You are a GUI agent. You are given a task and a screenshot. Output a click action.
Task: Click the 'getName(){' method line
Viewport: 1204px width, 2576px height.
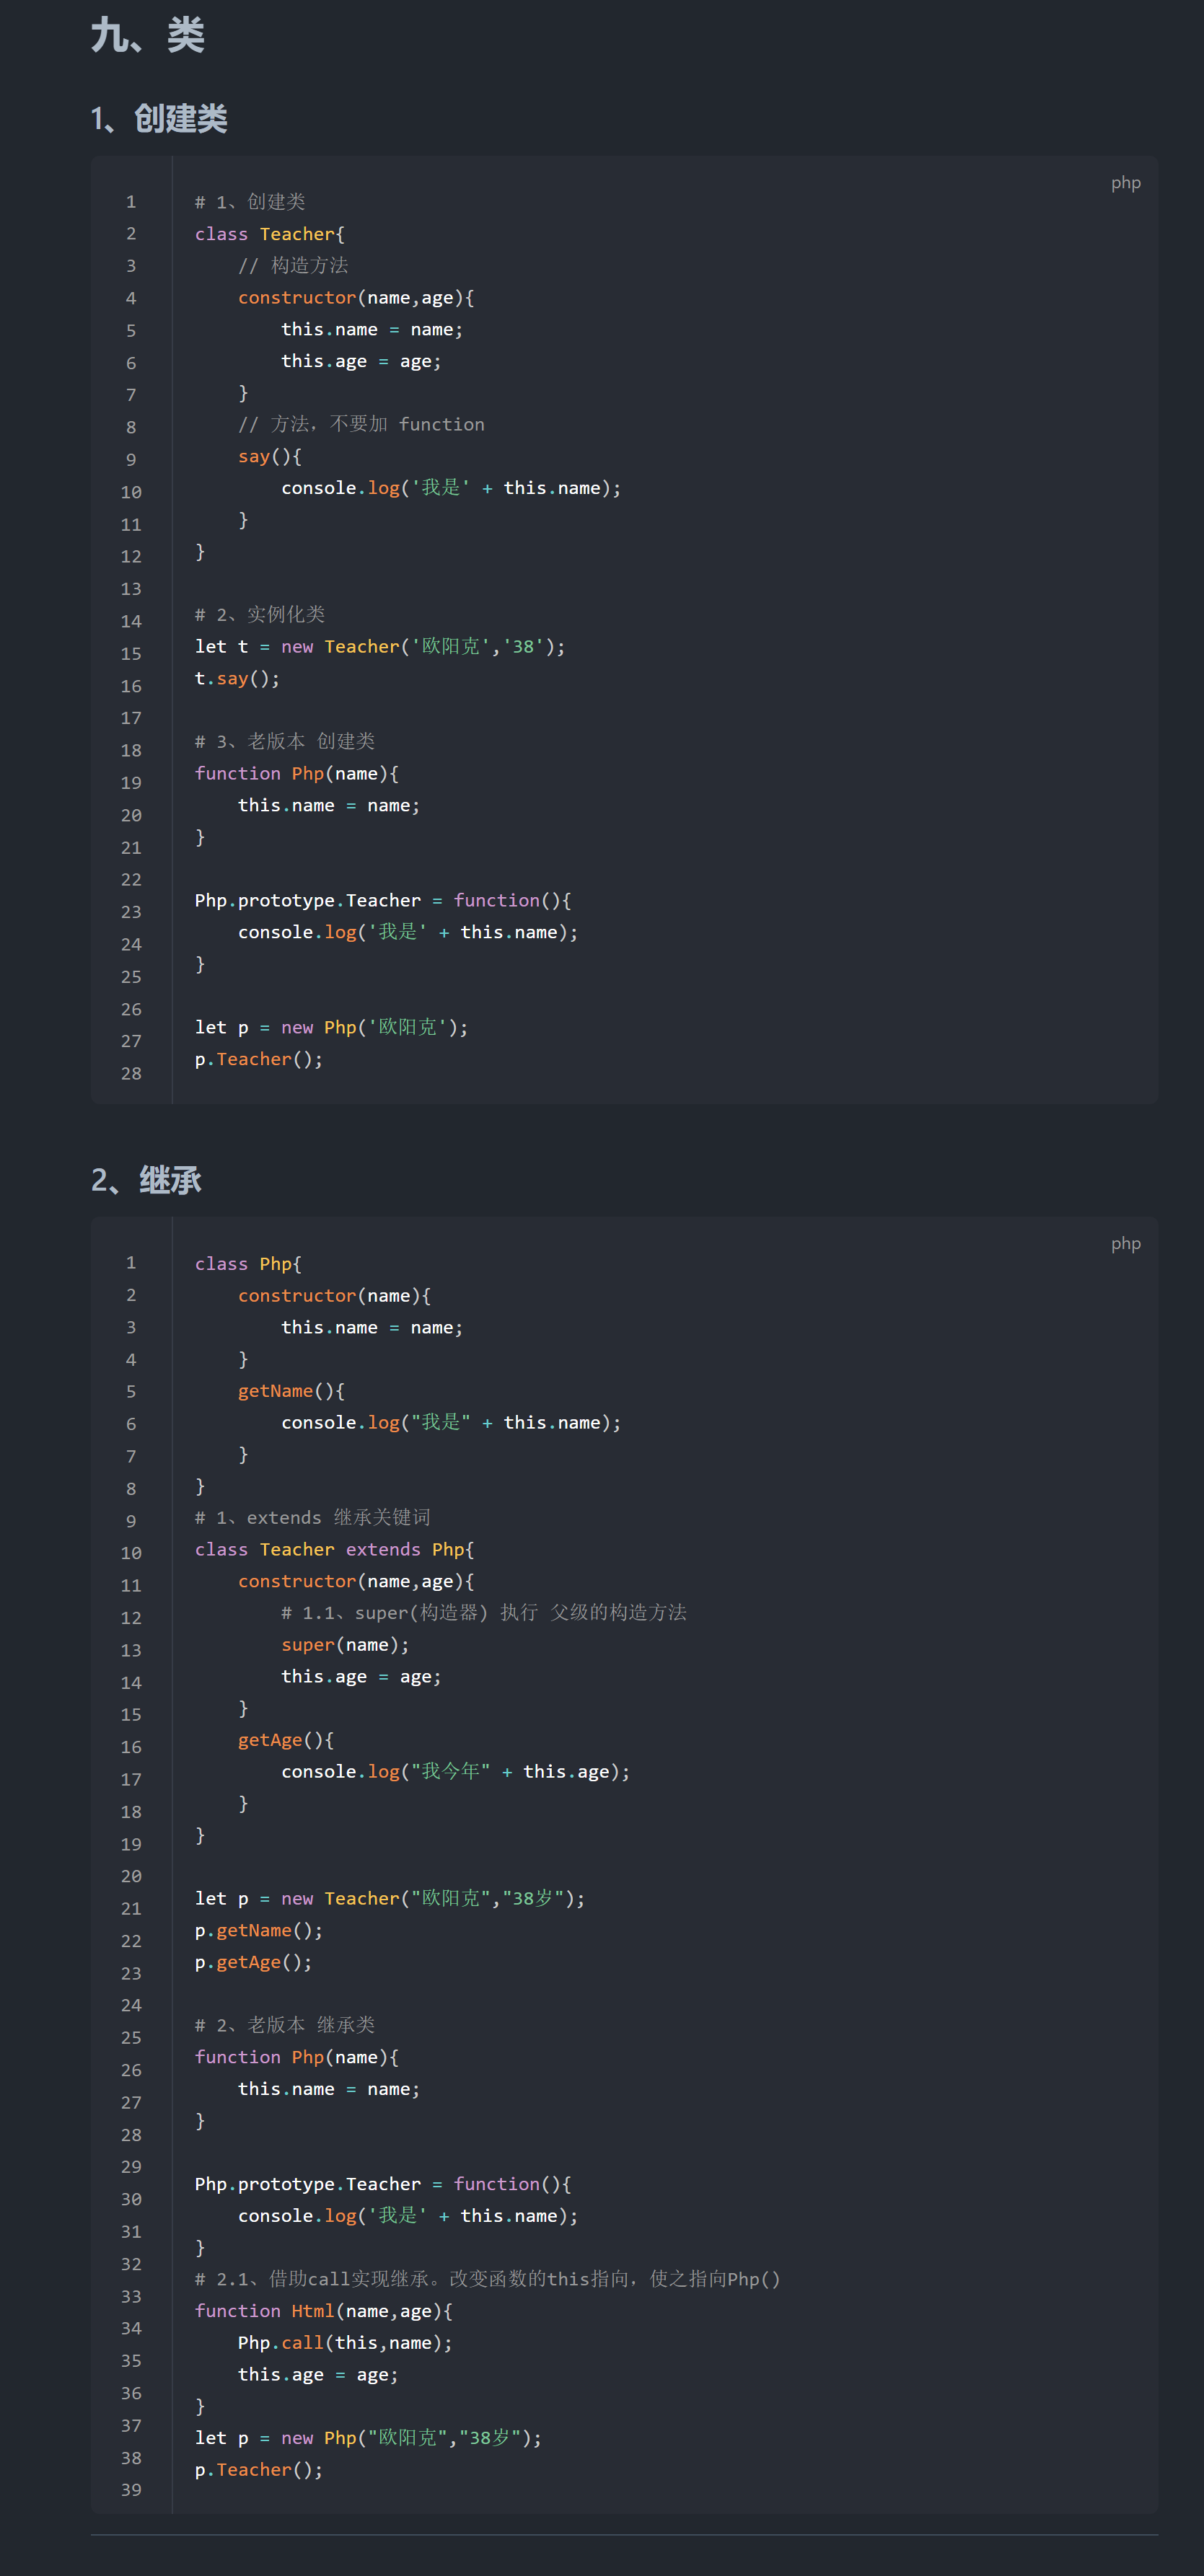pos(291,1391)
